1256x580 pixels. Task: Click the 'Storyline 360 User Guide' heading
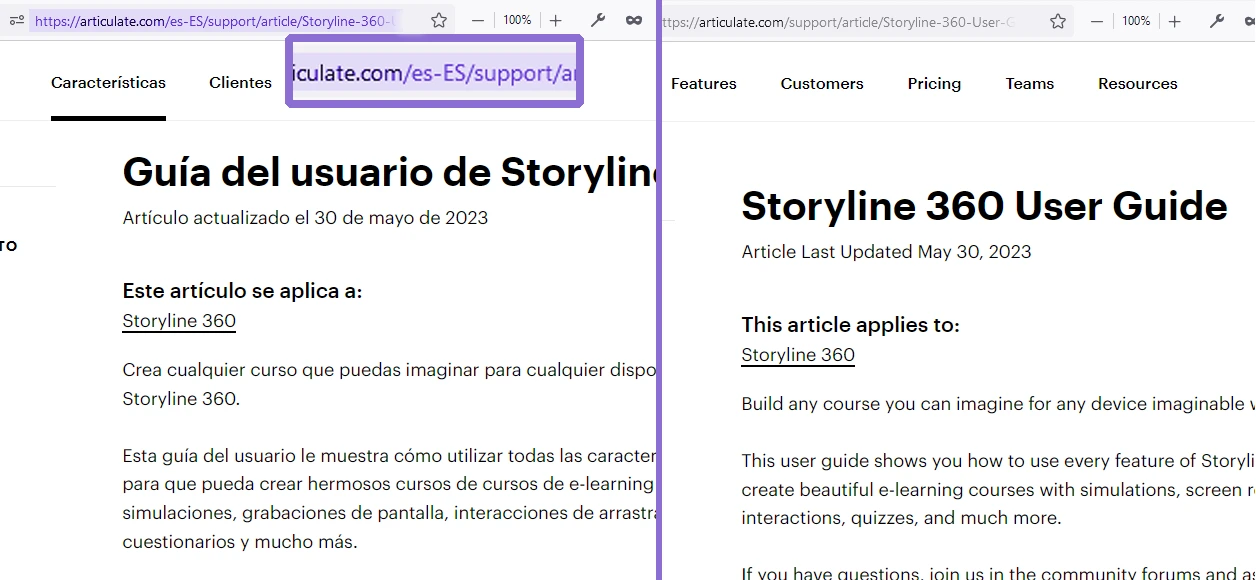pyautogui.click(x=984, y=206)
